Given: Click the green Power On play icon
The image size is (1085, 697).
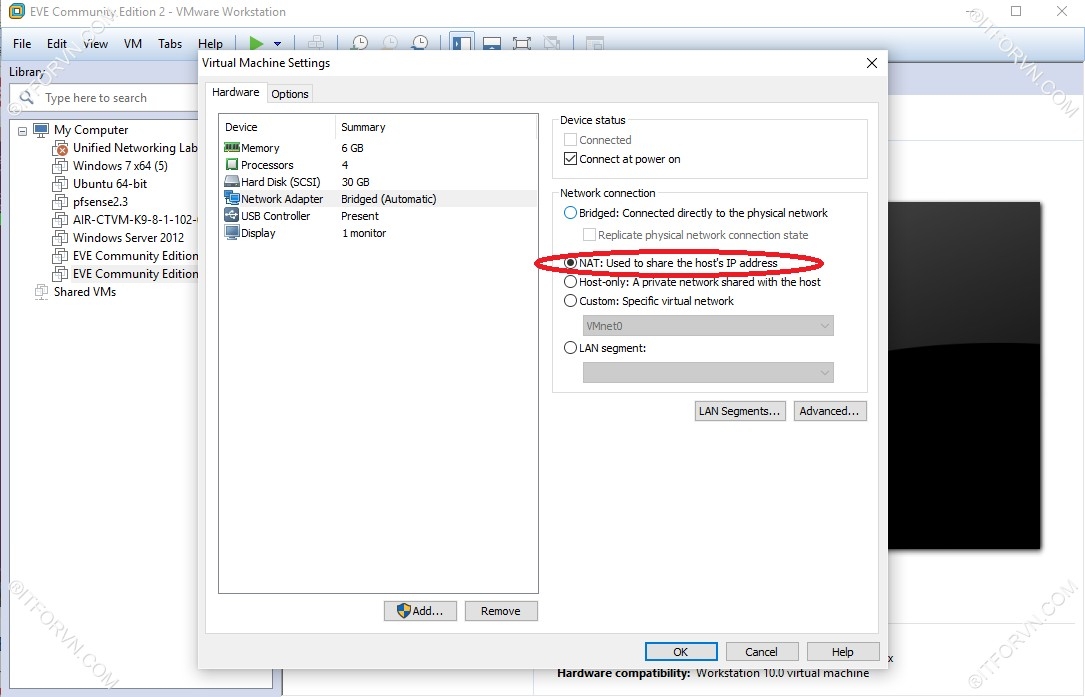Looking at the screenshot, I should pyautogui.click(x=257, y=43).
